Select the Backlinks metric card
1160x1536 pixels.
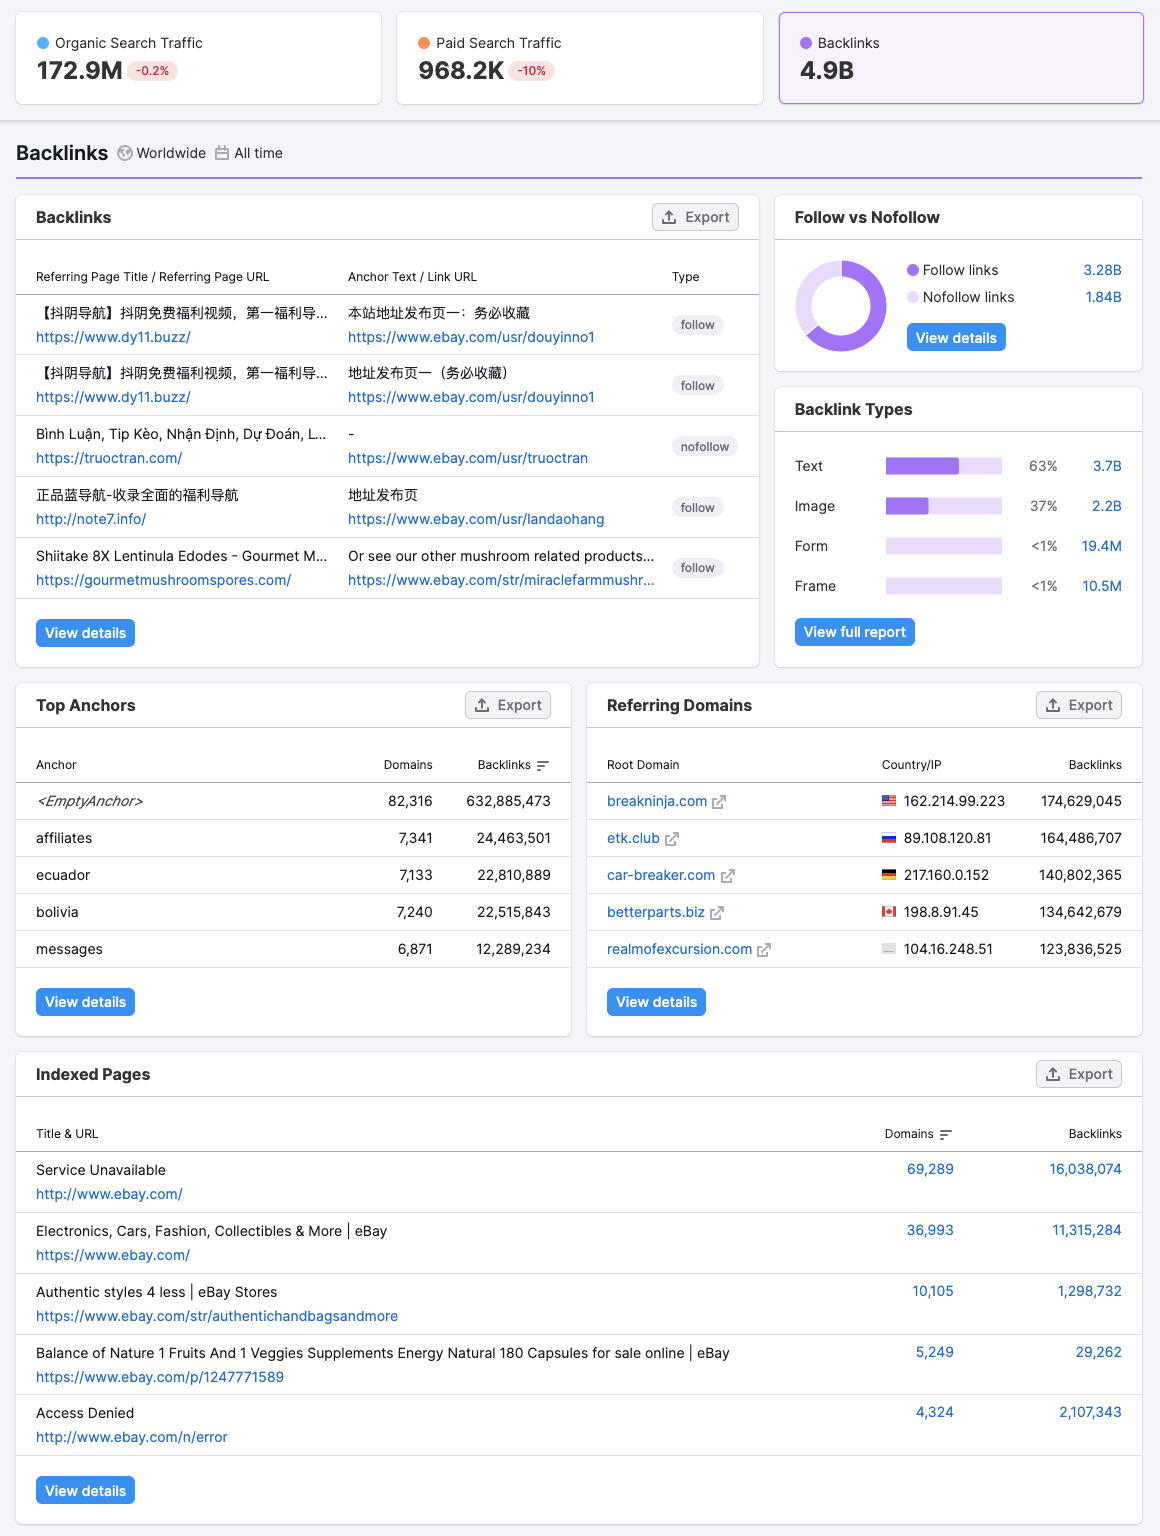click(x=960, y=57)
